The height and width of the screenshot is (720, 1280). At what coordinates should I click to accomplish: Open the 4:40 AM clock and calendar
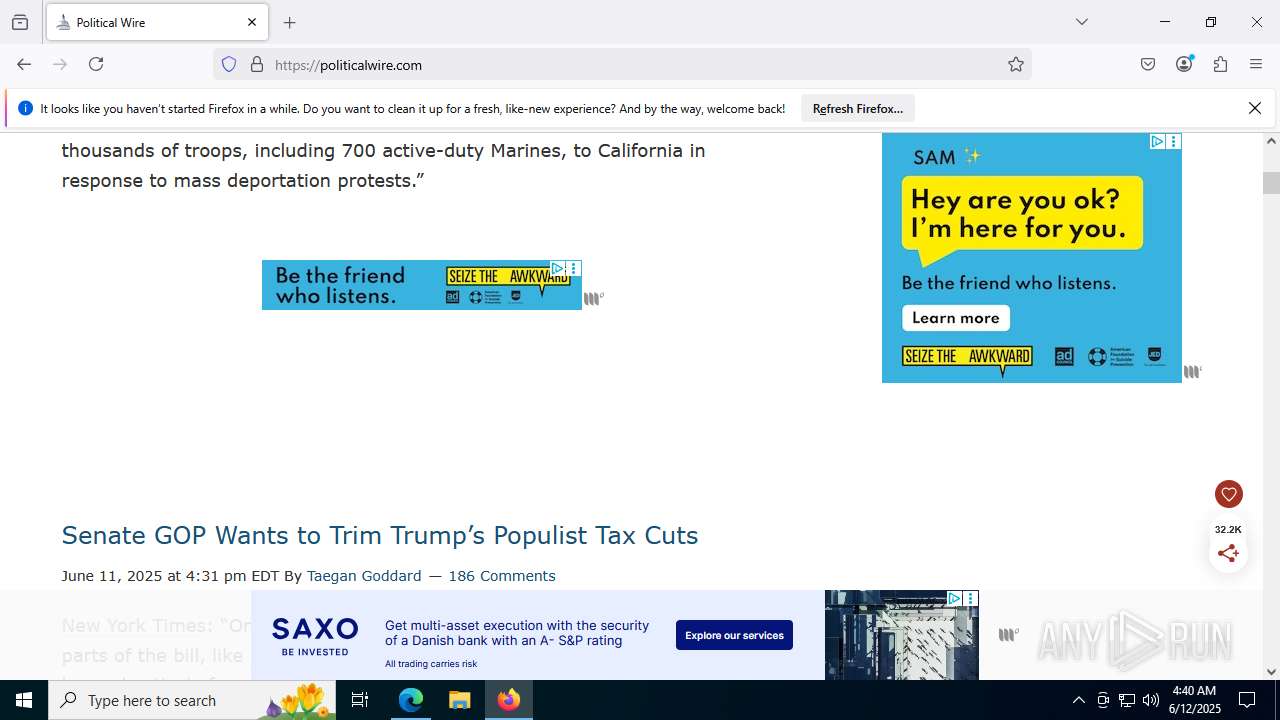(x=1194, y=700)
